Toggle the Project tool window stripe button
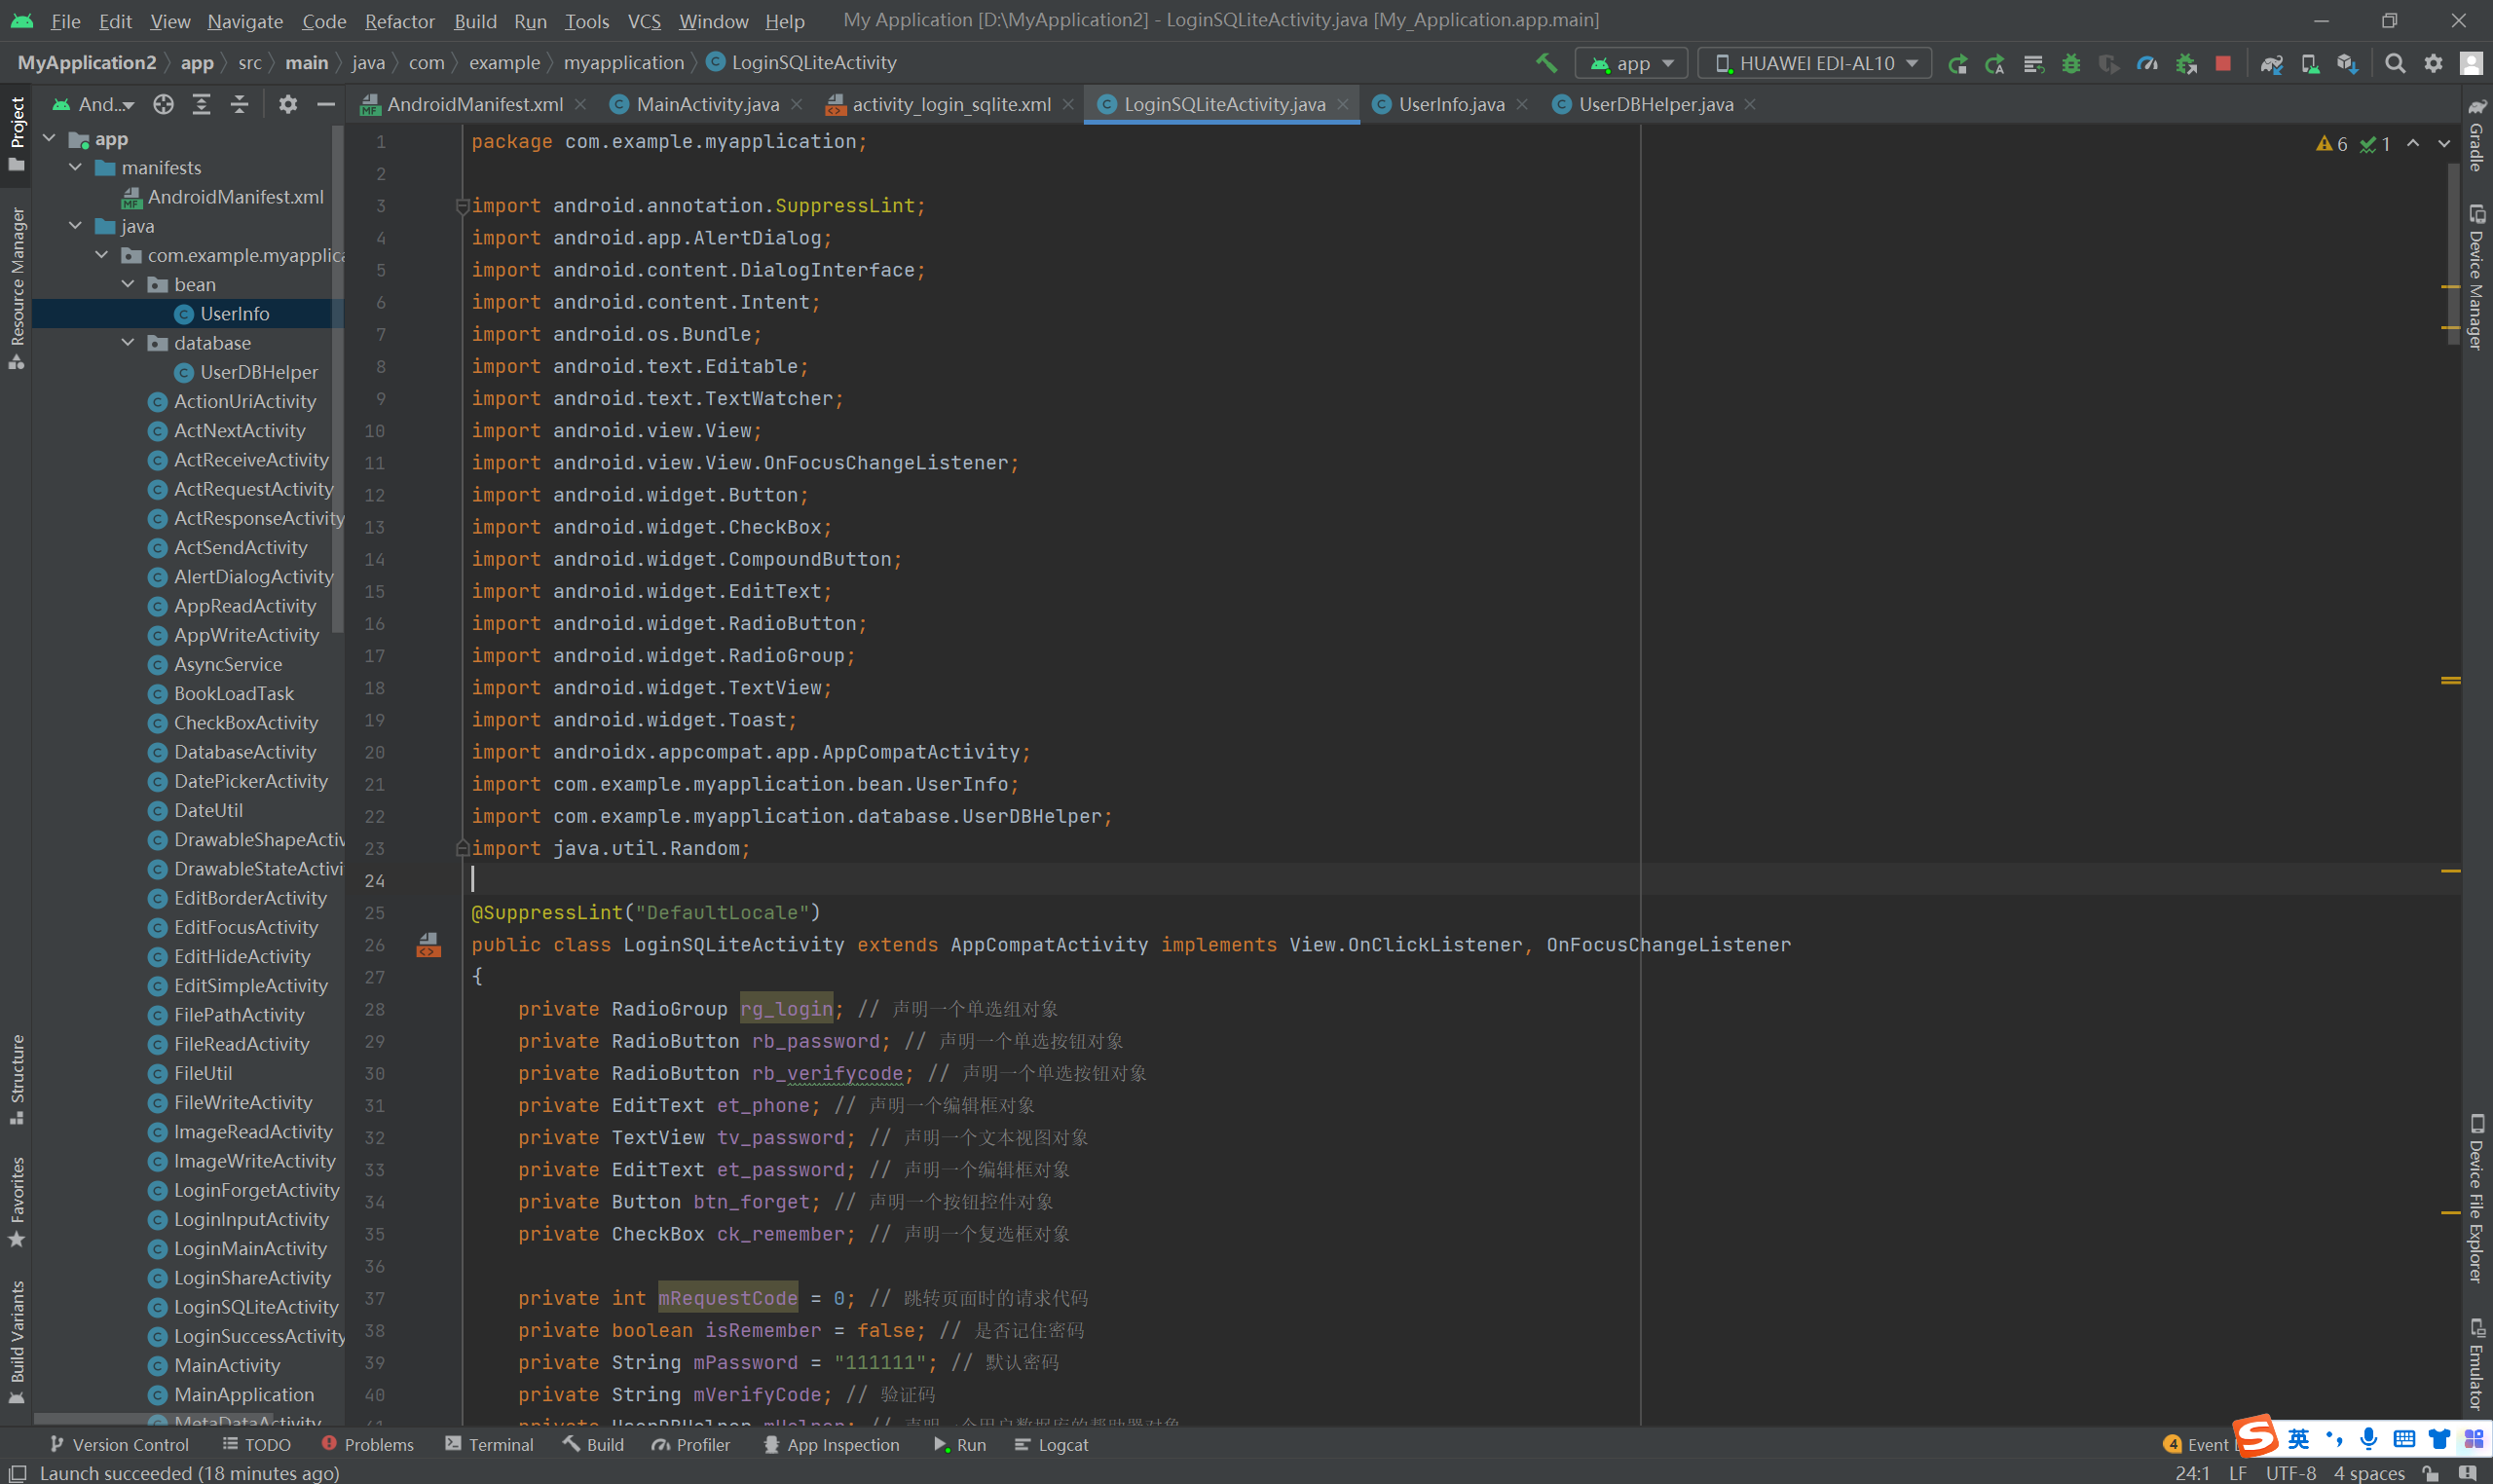Screen dimensions: 2493x1484 click(17, 132)
